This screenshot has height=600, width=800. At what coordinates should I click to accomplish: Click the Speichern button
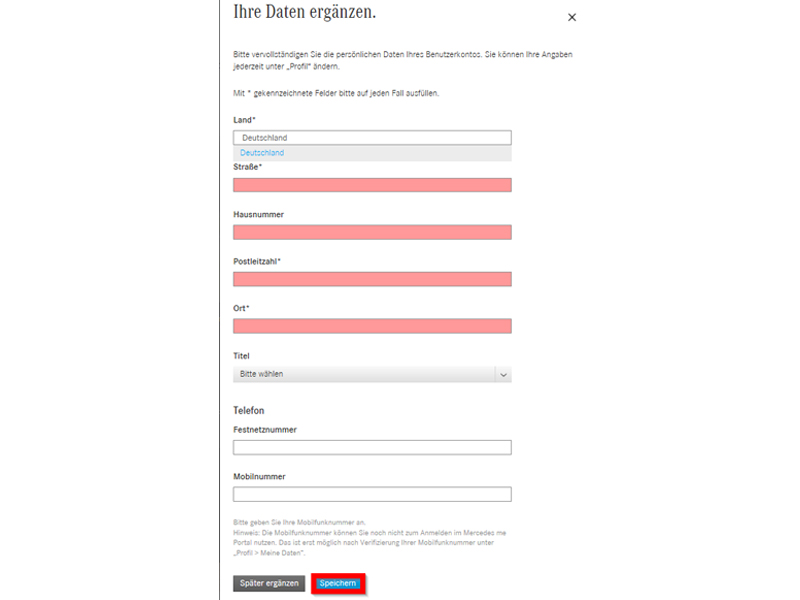point(338,583)
